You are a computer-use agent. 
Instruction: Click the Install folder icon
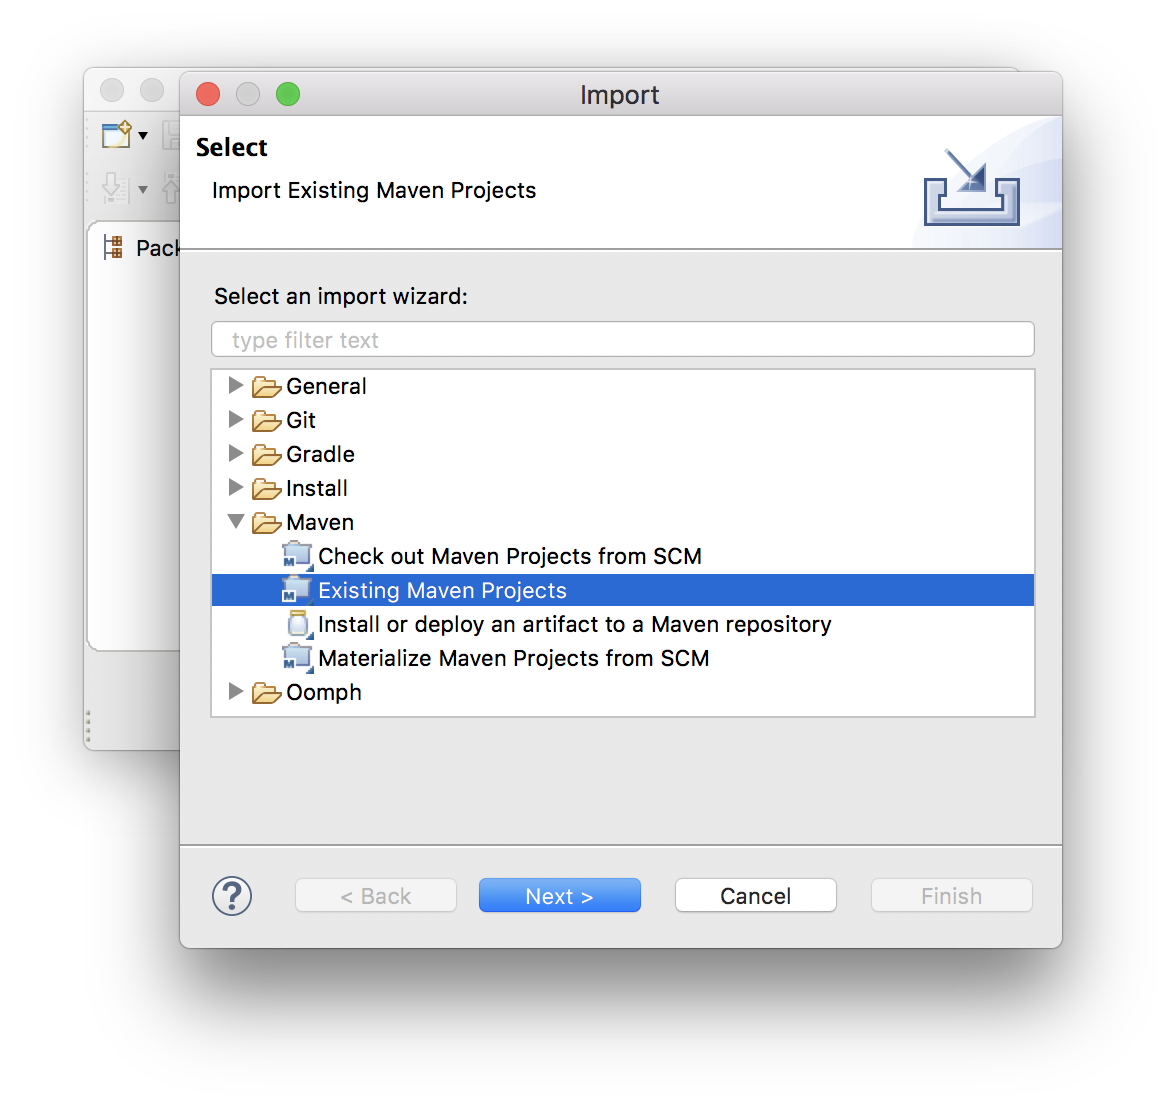[x=267, y=489]
